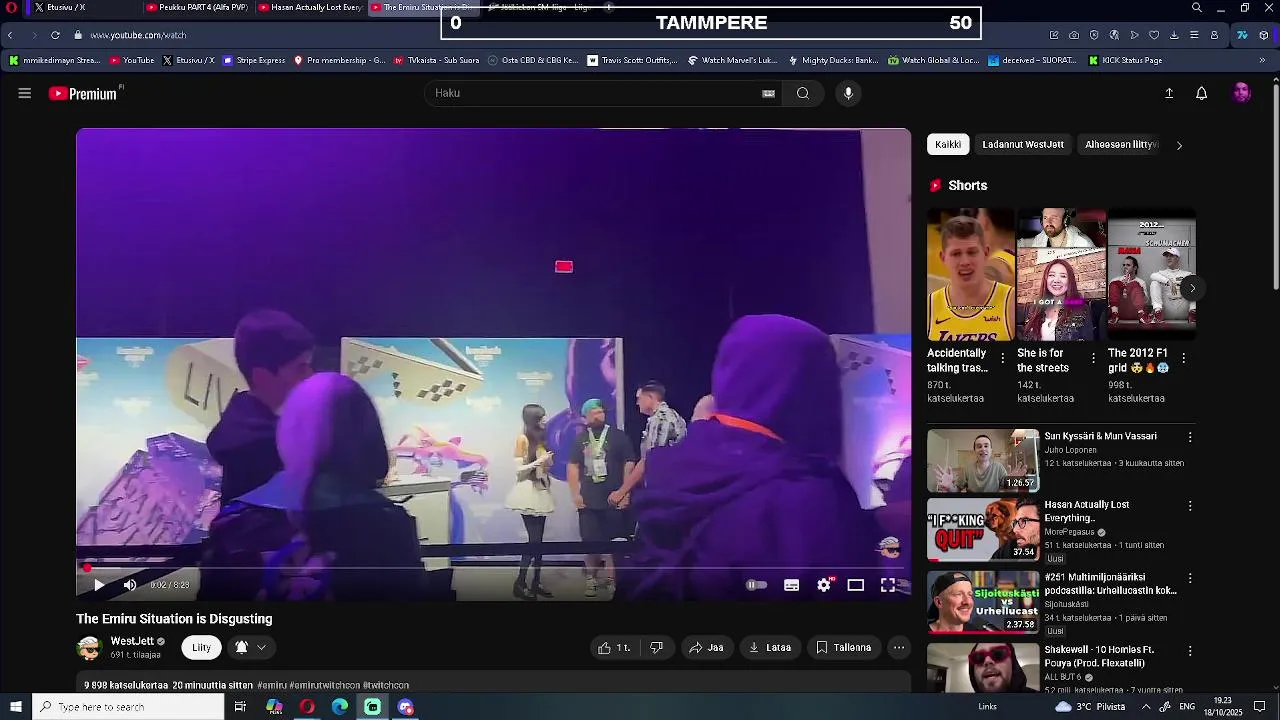Open options for Accidentally talking trash Short

click(1003, 358)
